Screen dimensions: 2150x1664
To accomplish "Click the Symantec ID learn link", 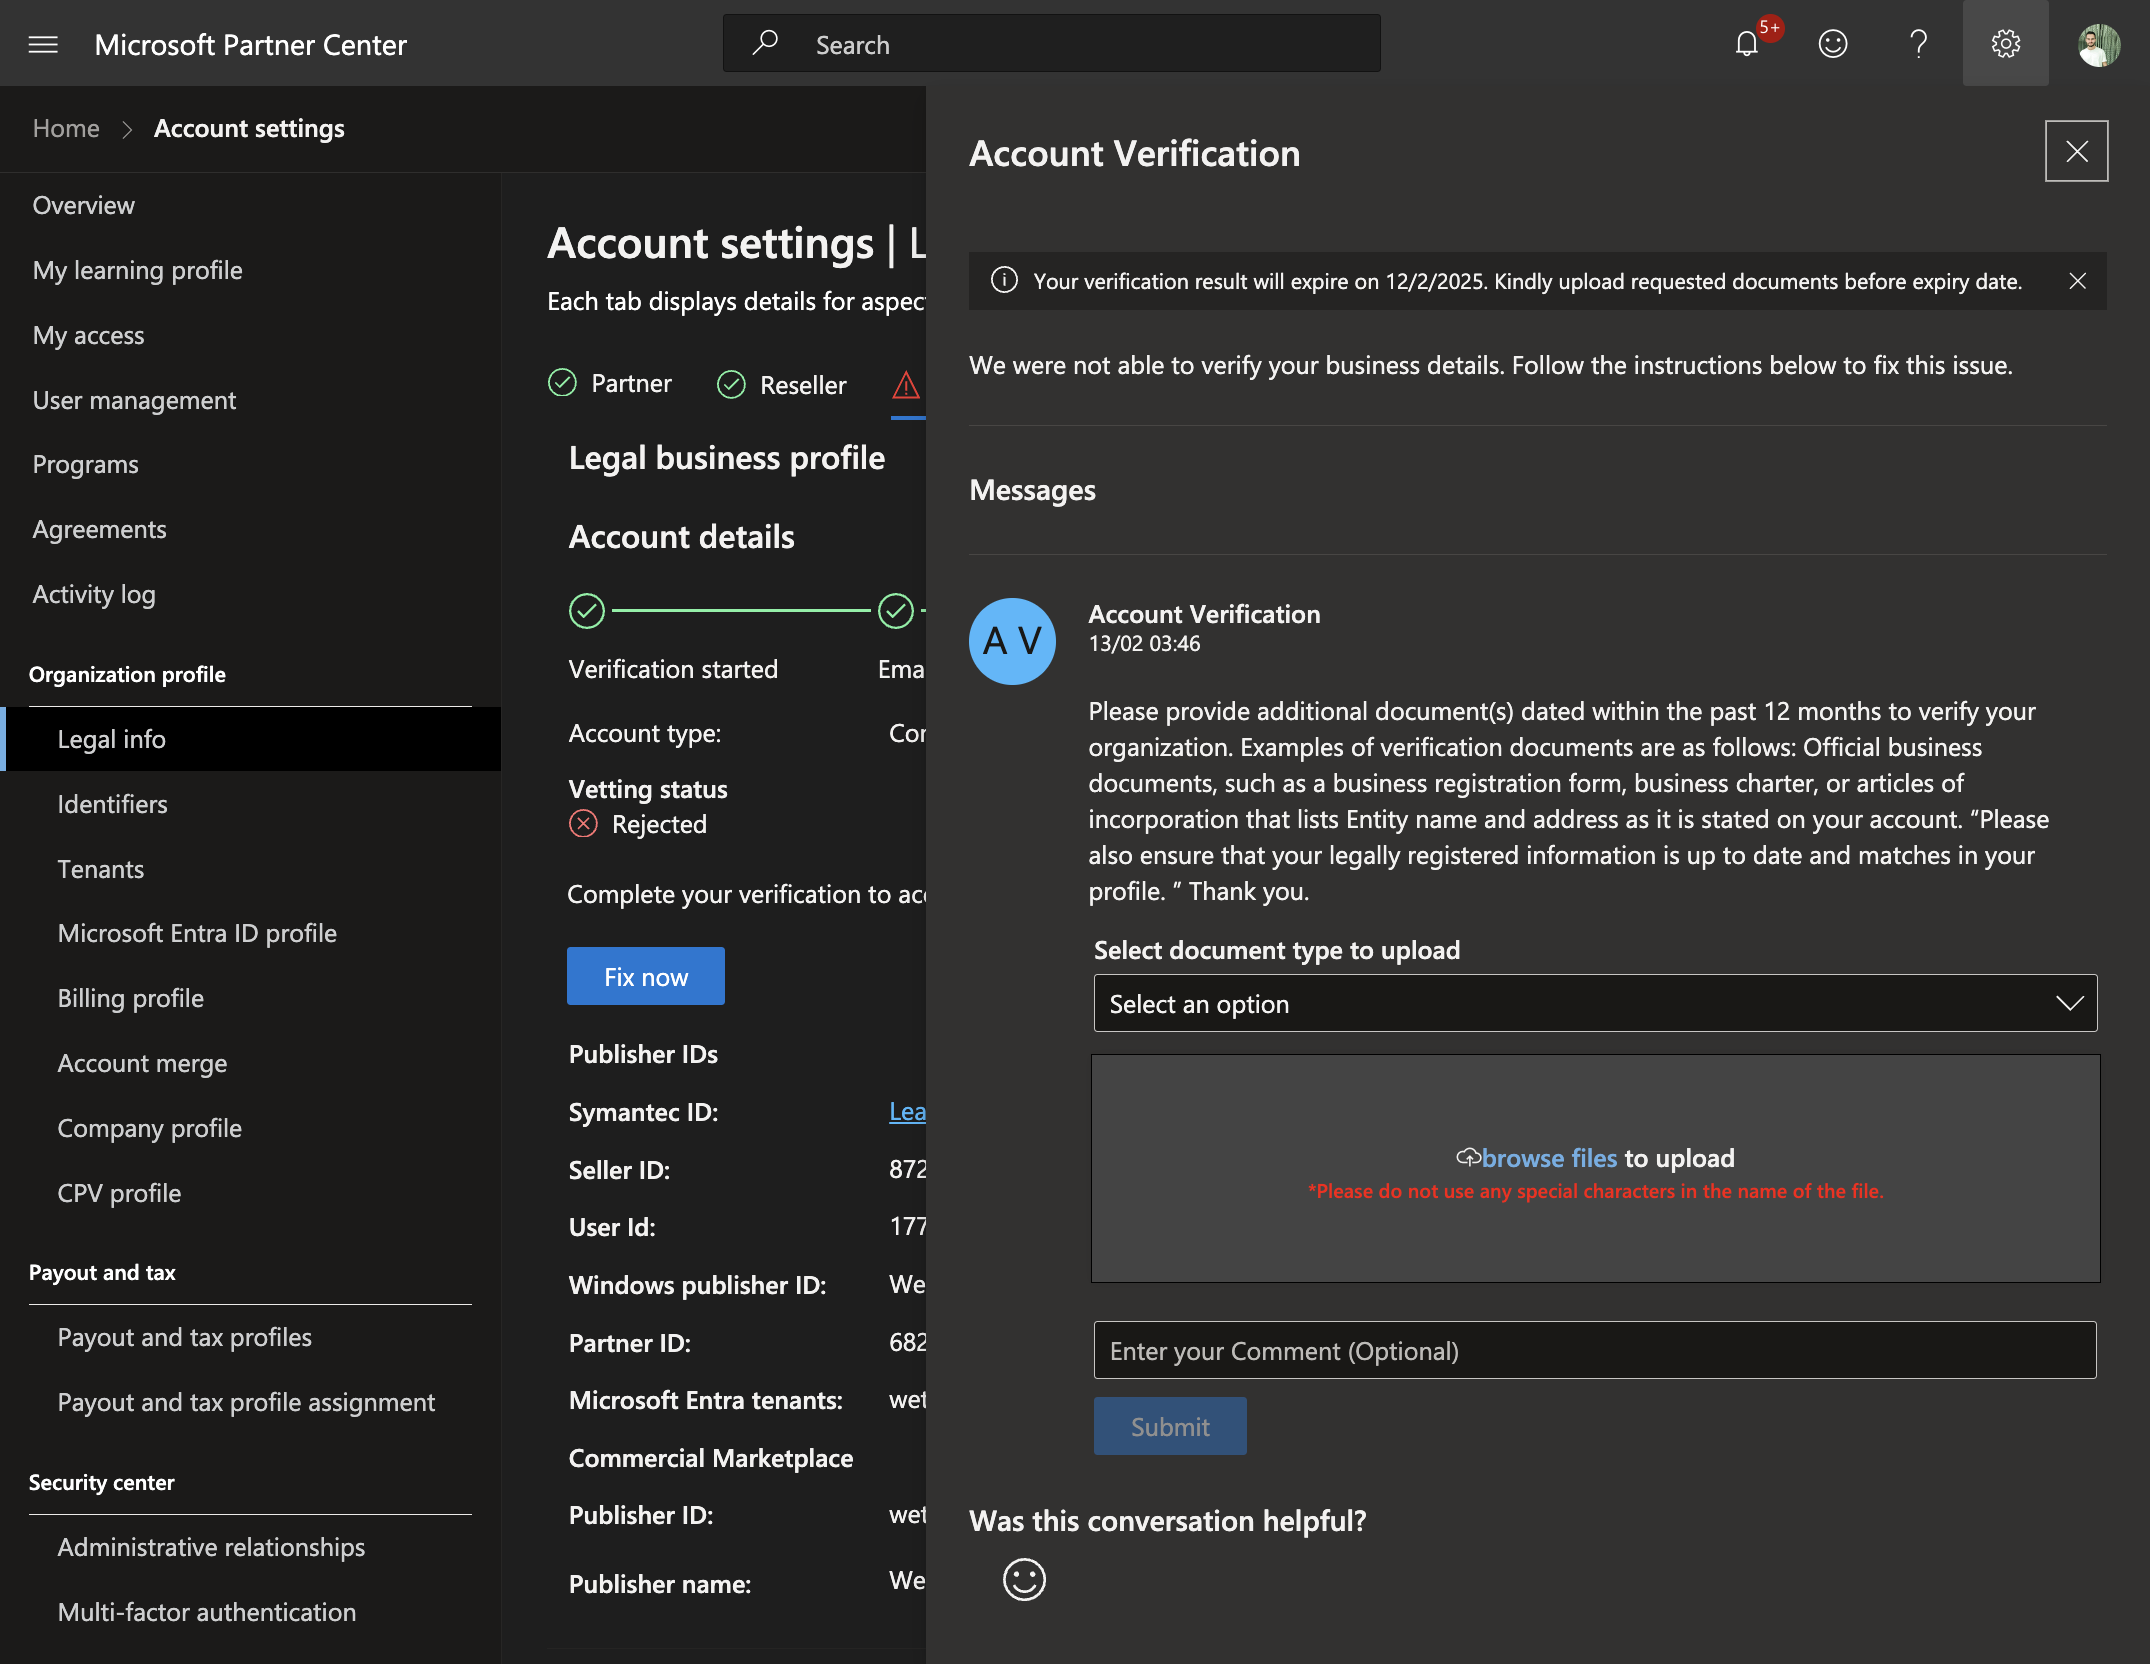I will (907, 1111).
